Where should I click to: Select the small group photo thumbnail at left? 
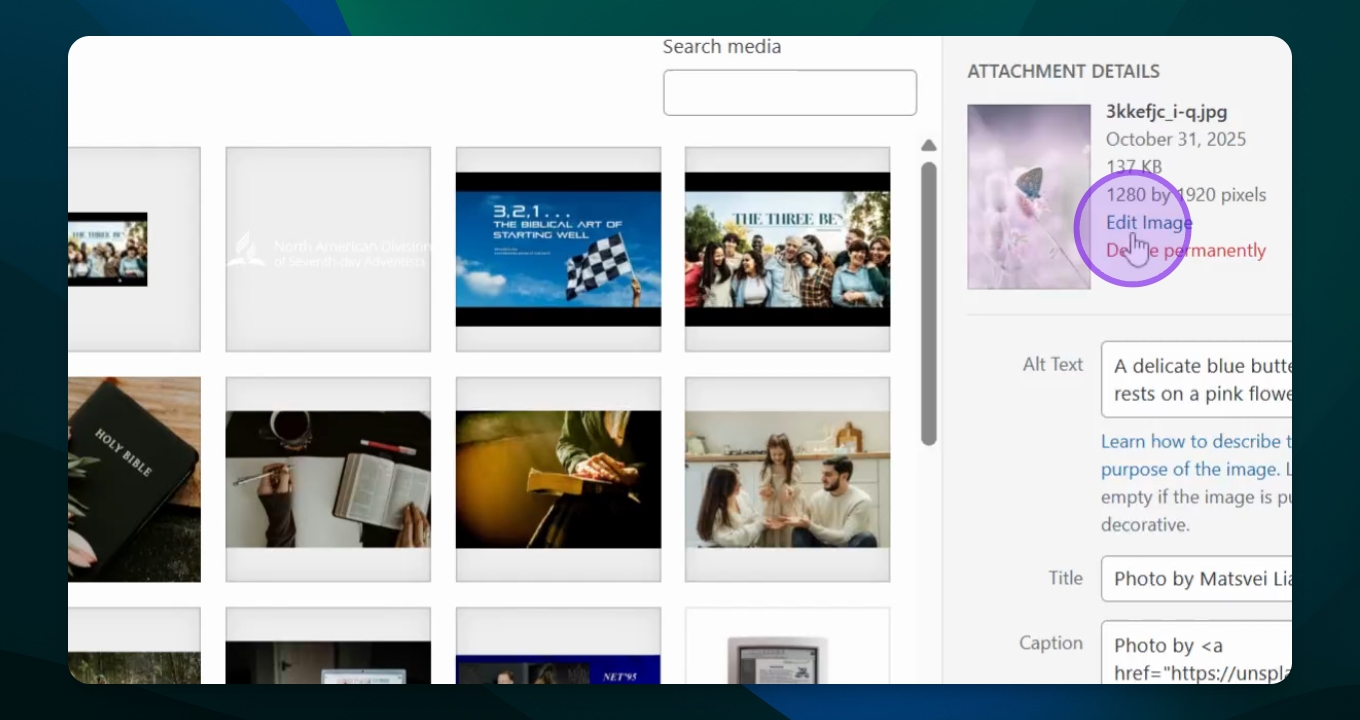[108, 249]
